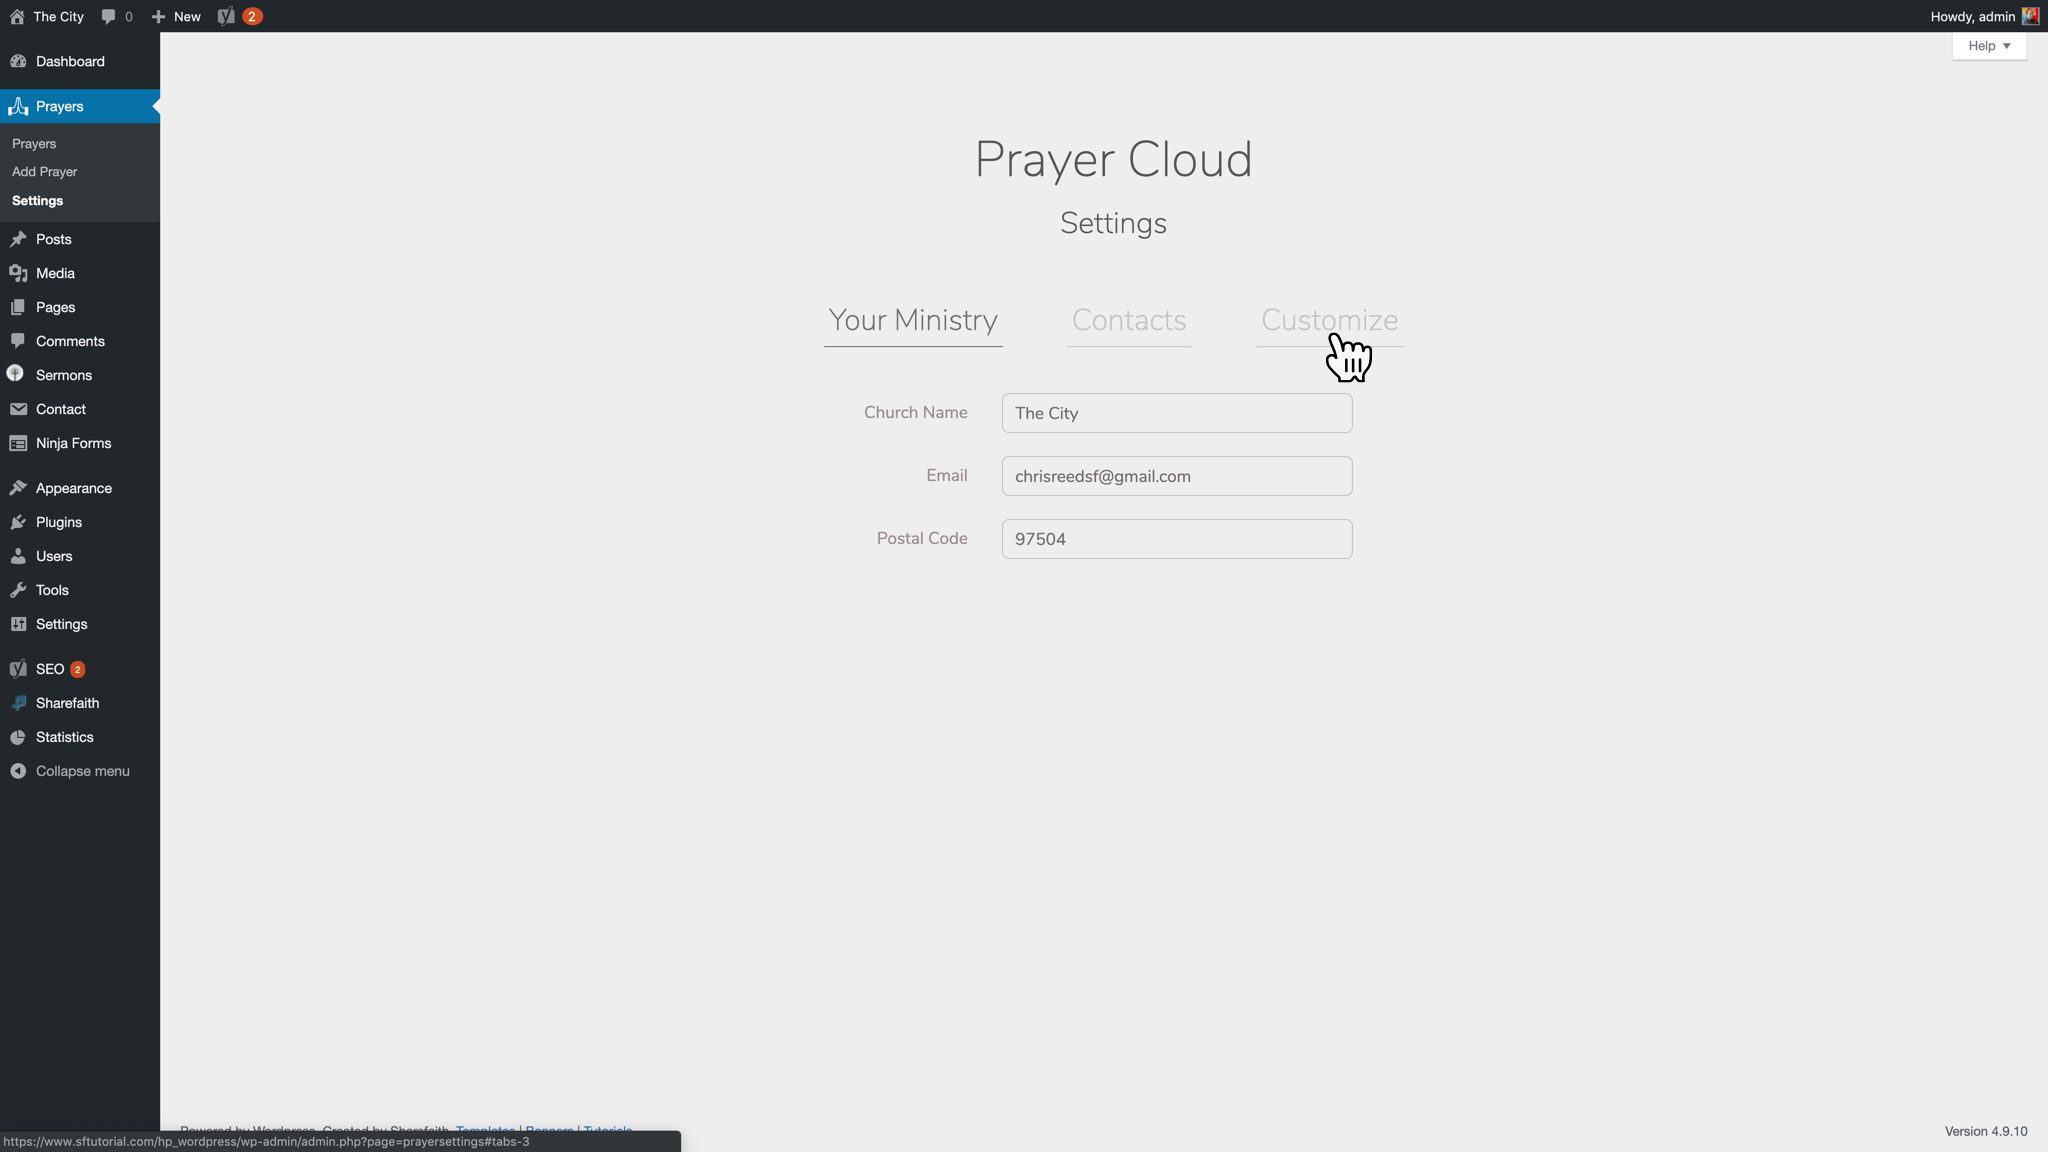Click the New link in admin bar

click(x=187, y=16)
